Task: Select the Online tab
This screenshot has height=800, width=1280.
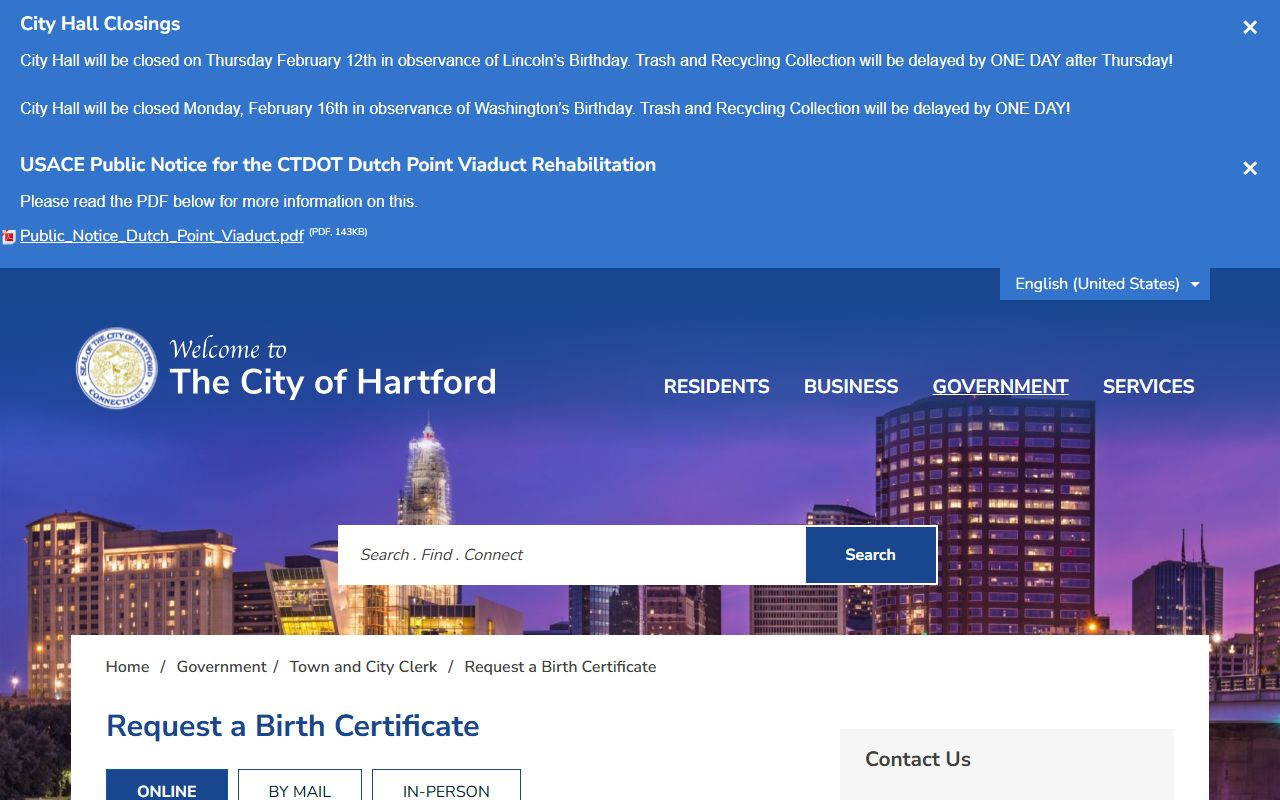Action: click(x=167, y=786)
